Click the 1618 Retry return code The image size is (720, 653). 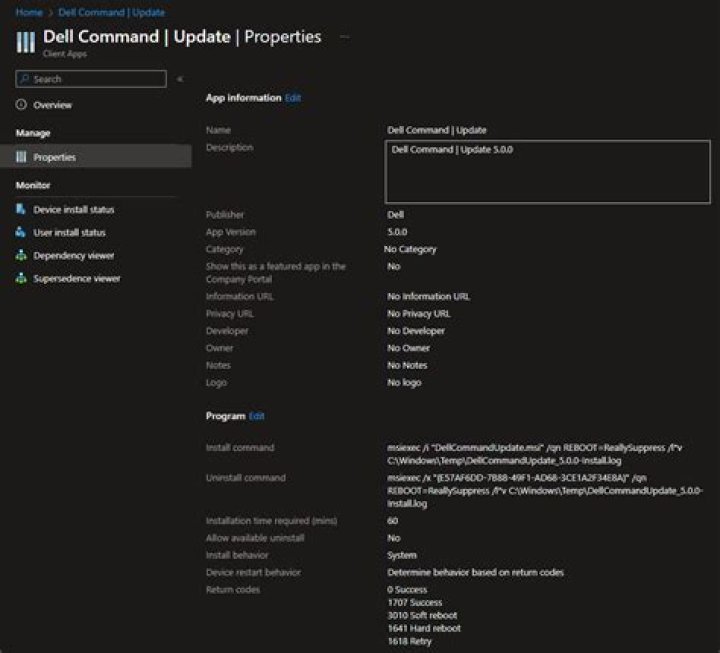pyautogui.click(x=410, y=642)
